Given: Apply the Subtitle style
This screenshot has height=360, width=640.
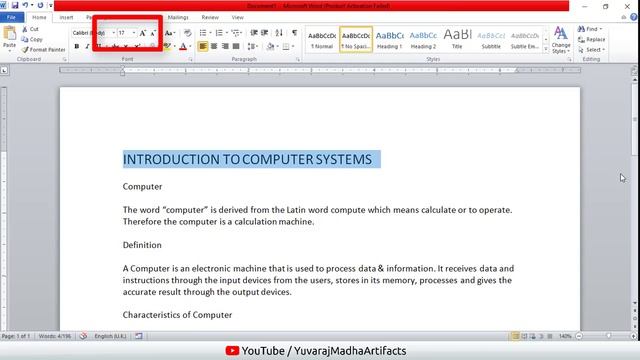Looking at the screenshot, I should click(491, 40).
